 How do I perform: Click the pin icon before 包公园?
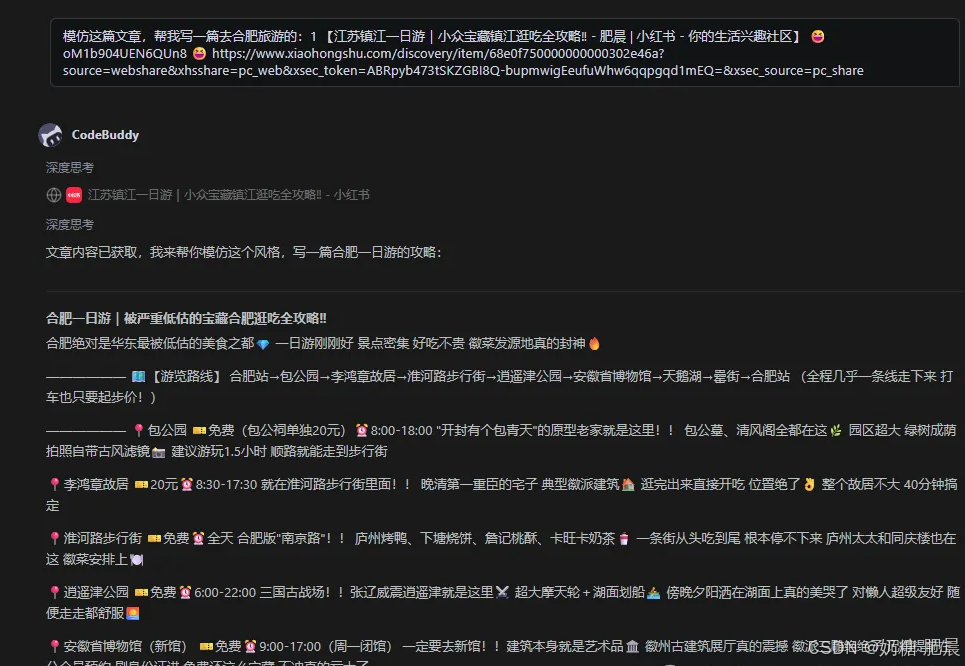coord(139,430)
